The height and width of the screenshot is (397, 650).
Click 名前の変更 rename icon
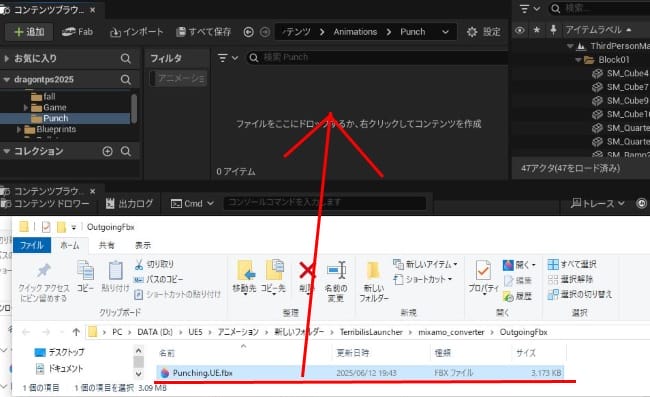[x=336, y=281]
